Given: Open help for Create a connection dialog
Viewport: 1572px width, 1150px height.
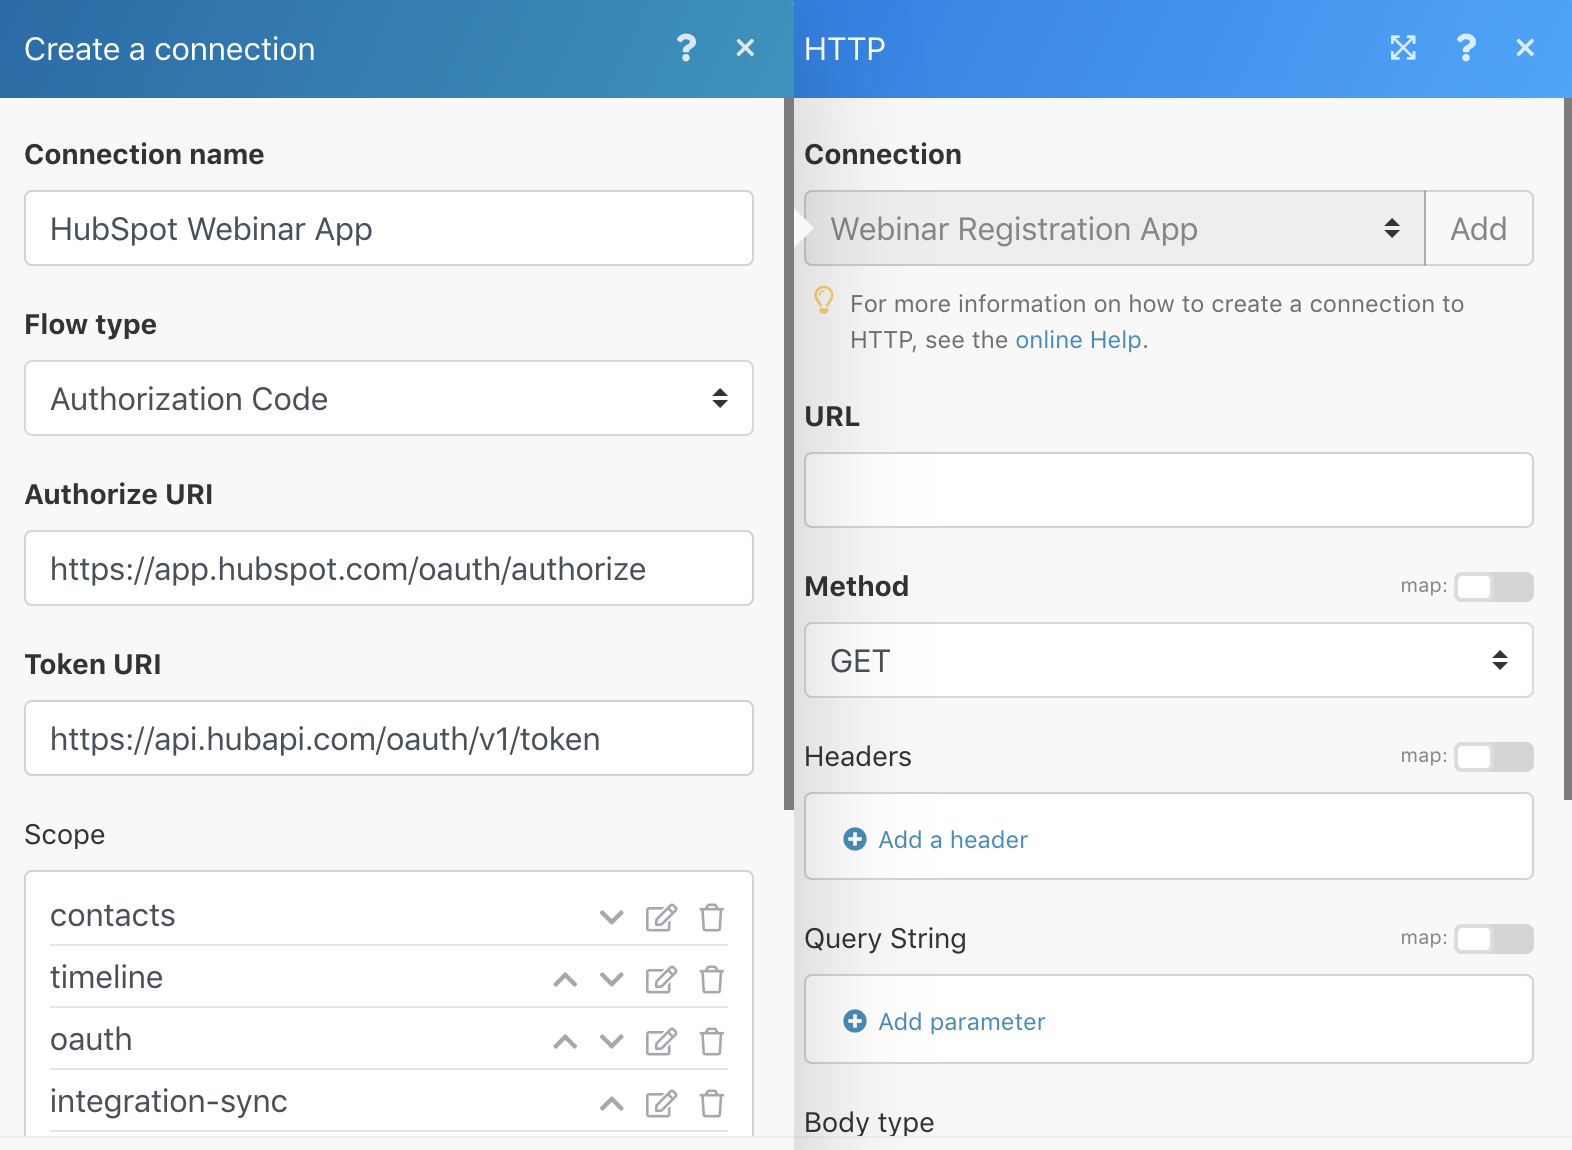Looking at the screenshot, I should click(686, 48).
